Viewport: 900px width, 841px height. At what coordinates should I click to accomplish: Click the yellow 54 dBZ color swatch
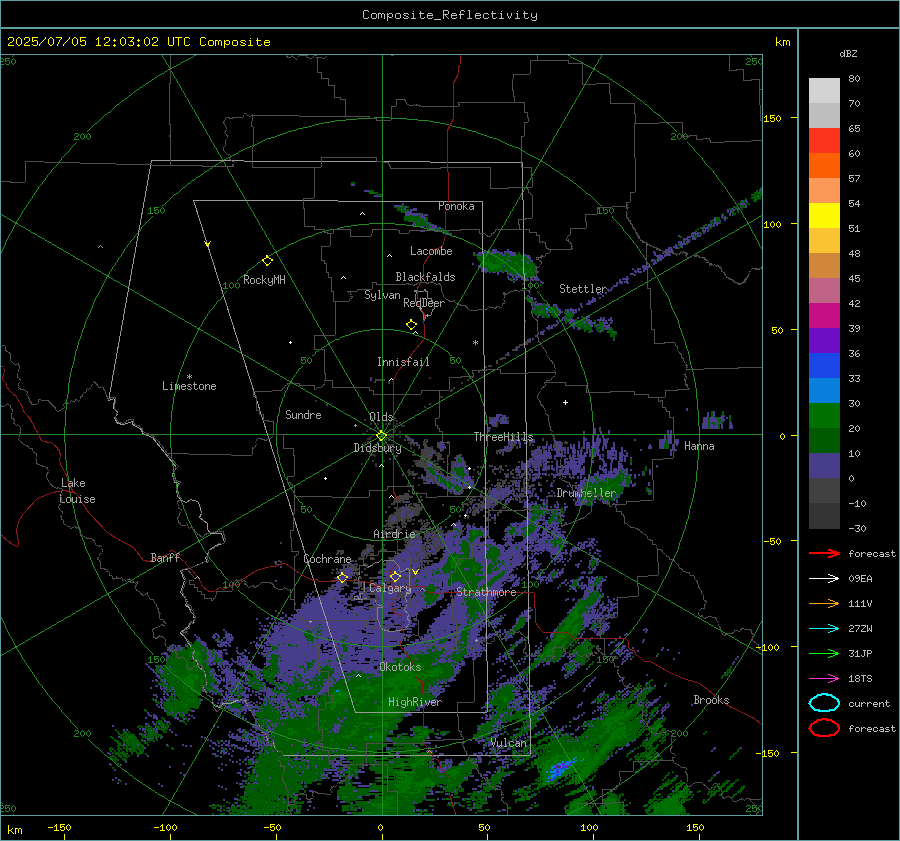pyautogui.click(x=824, y=215)
